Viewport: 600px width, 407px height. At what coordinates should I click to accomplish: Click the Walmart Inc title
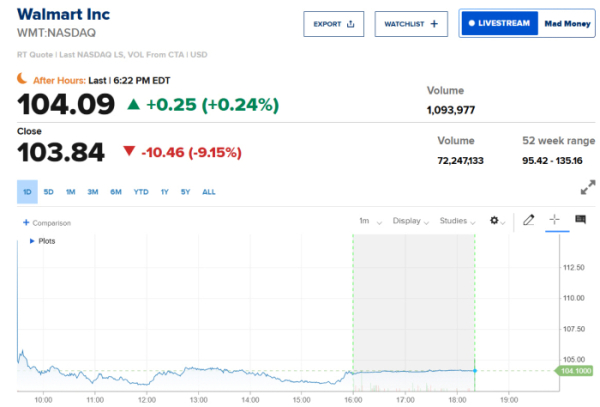click(x=64, y=15)
